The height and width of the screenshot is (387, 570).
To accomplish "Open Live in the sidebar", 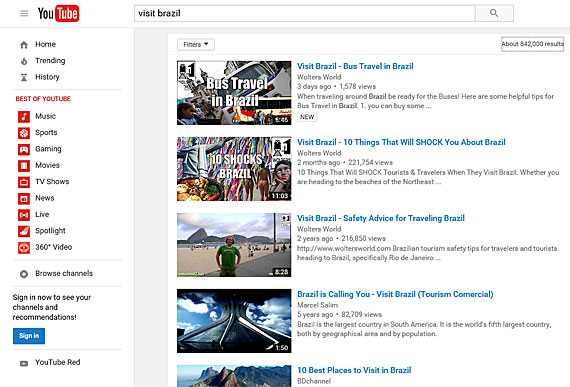I will coord(42,214).
